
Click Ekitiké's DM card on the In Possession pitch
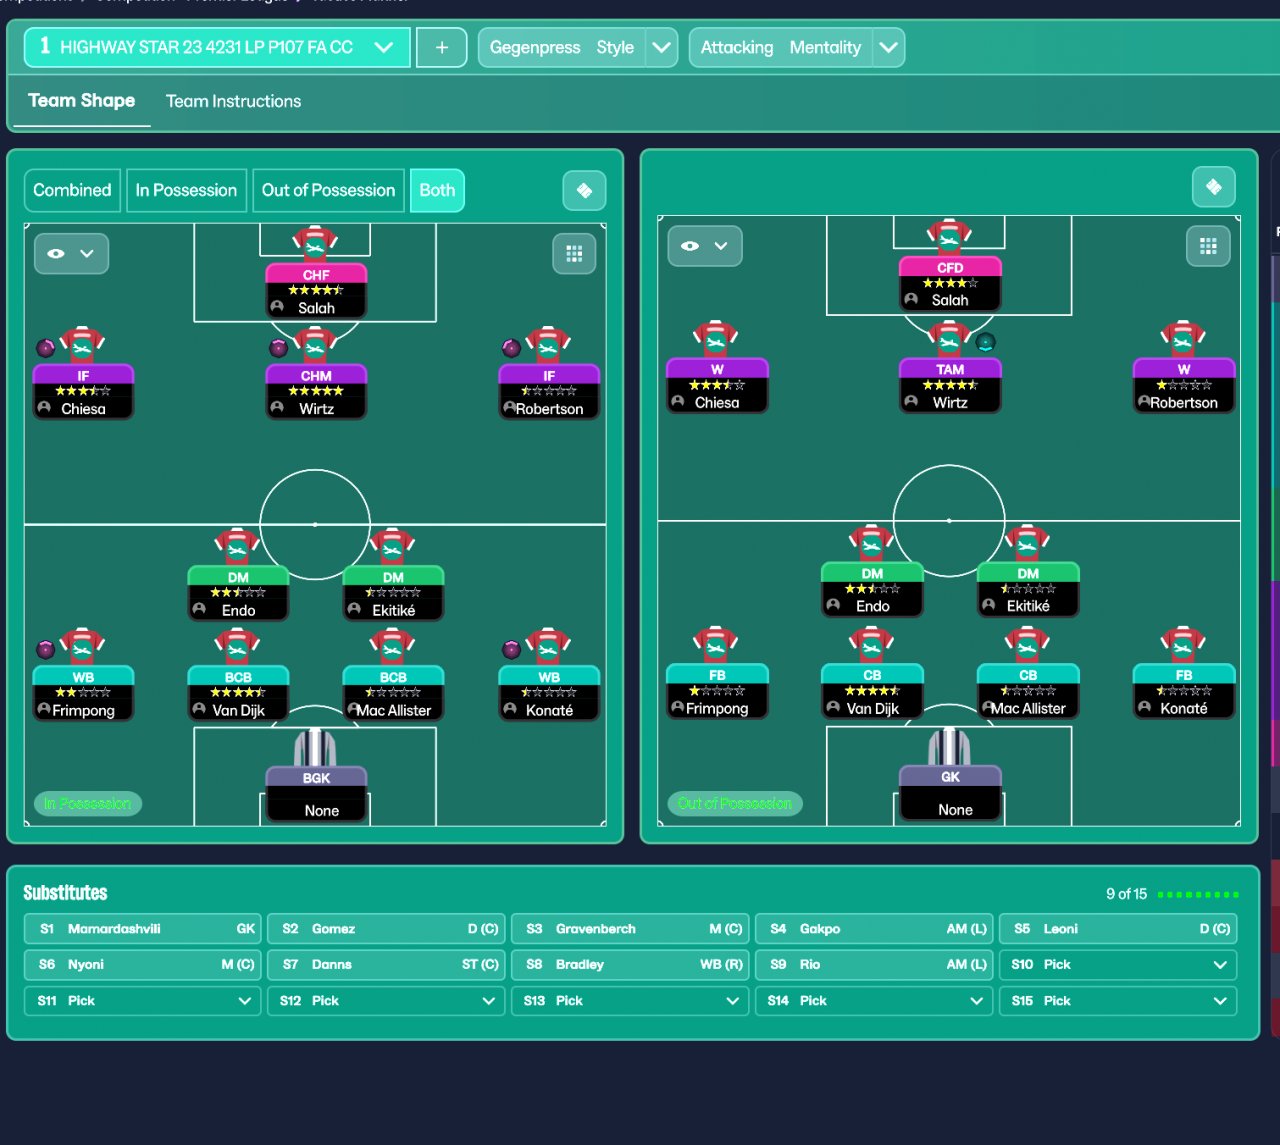(393, 594)
